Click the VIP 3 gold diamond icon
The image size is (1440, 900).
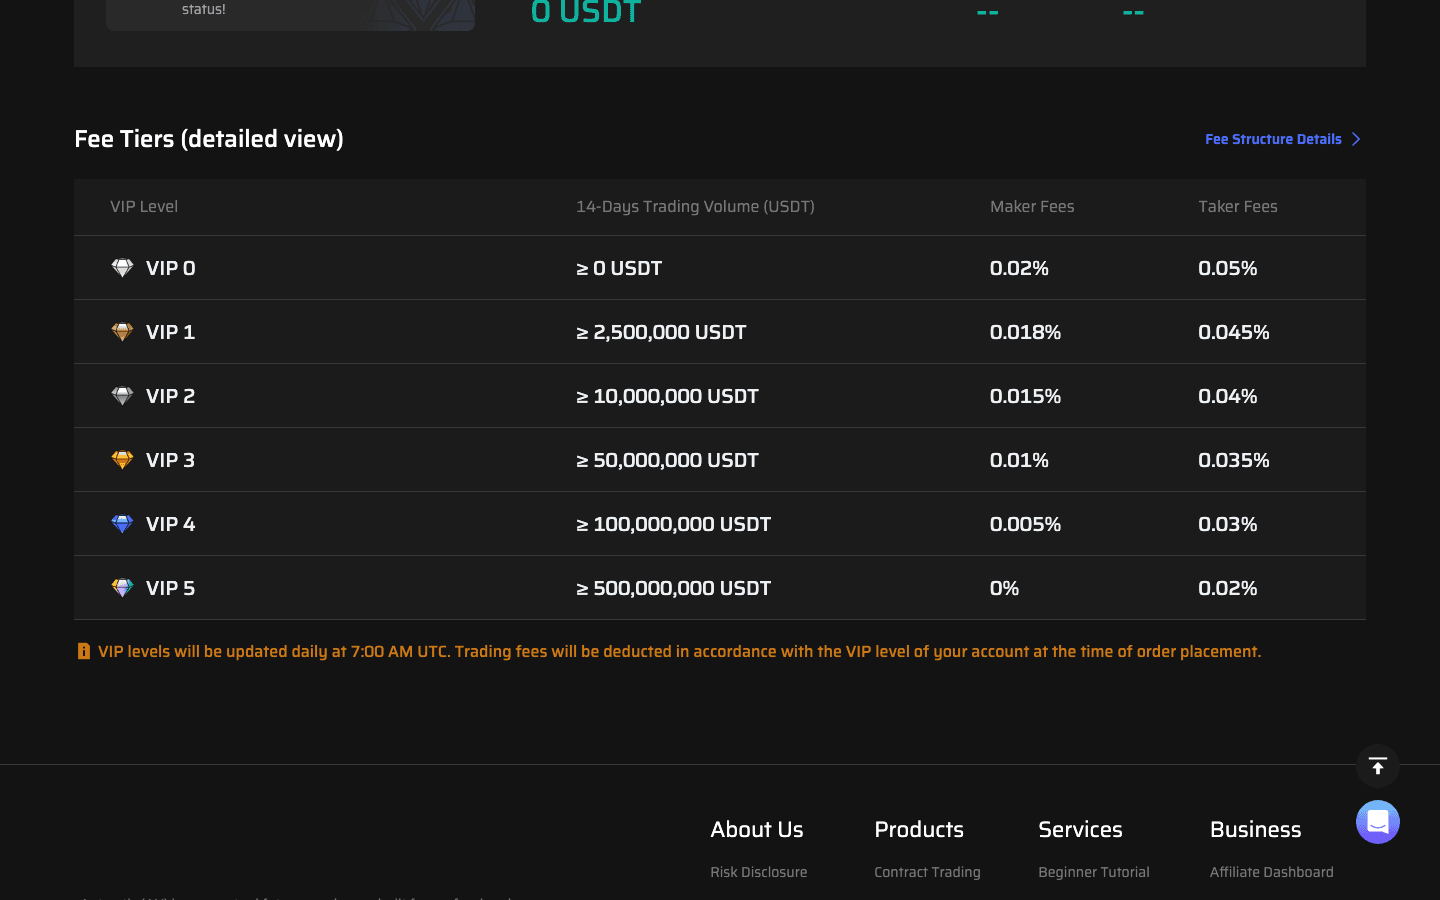click(x=122, y=460)
